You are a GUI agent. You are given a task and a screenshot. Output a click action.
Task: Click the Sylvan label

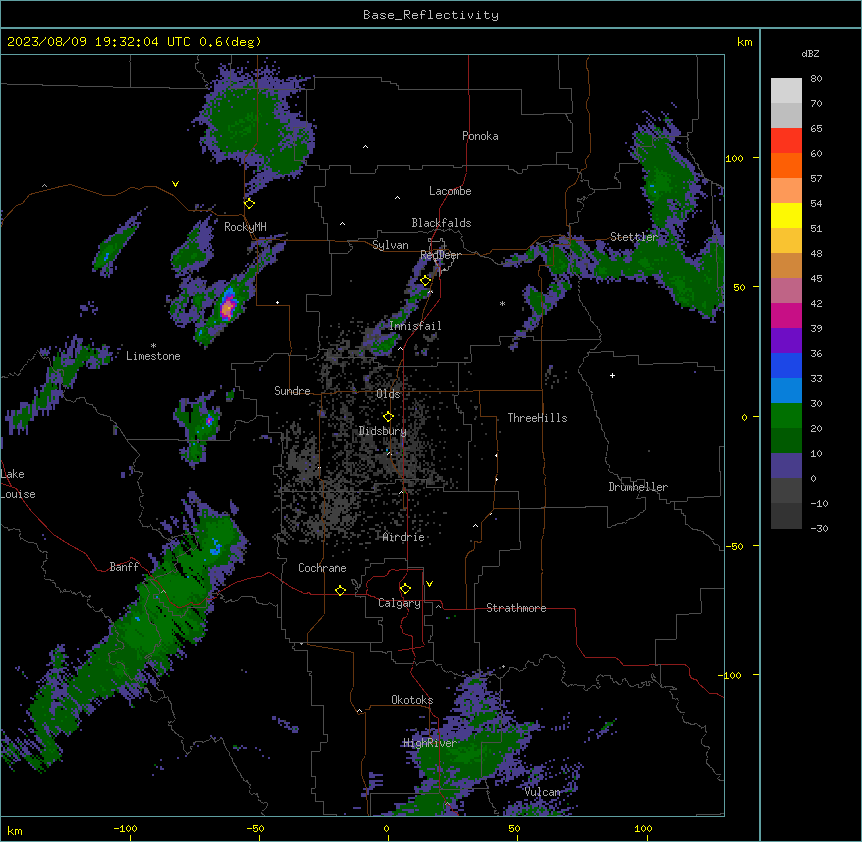point(390,245)
